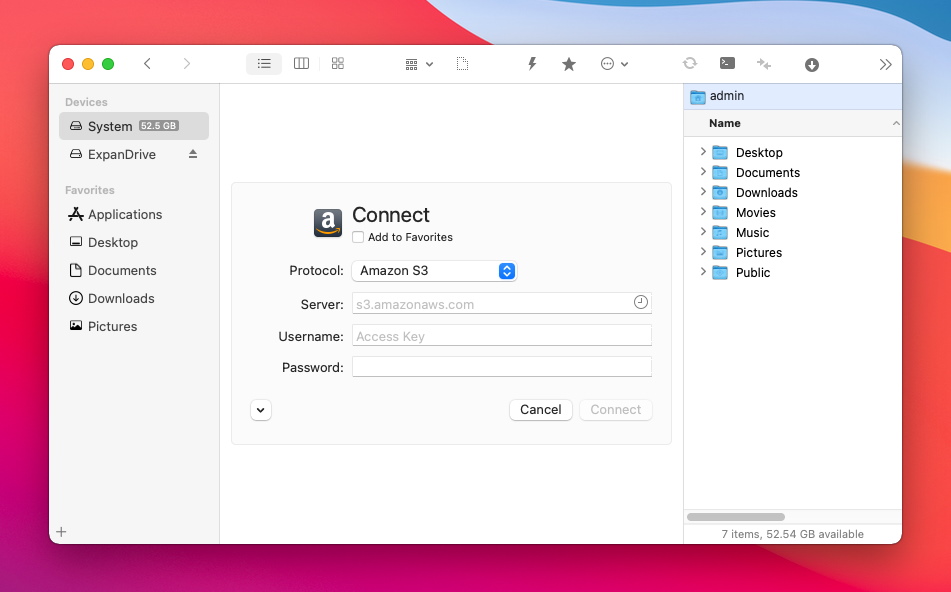The image size is (951, 592).
Task: Click the 52.5 GB badge on System
Action: click(x=158, y=126)
